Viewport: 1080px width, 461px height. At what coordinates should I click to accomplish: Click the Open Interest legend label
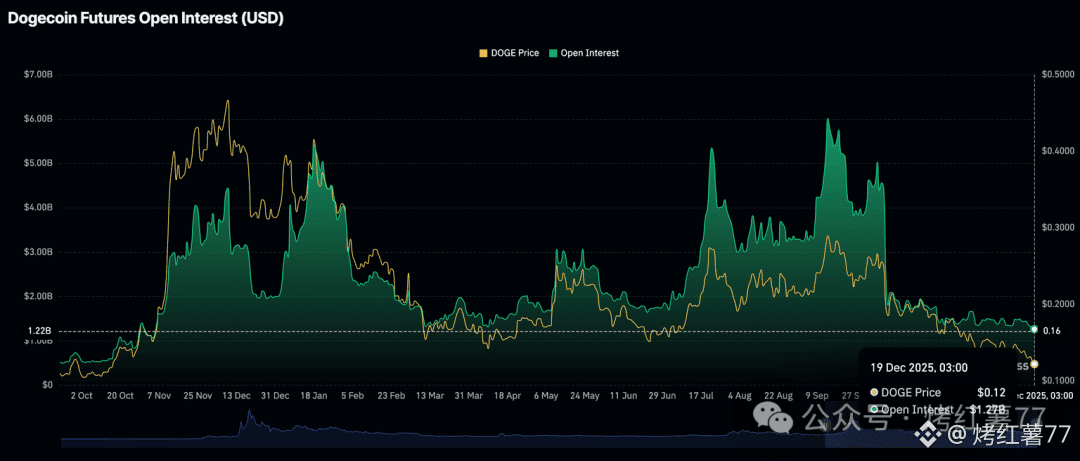(589, 53)
